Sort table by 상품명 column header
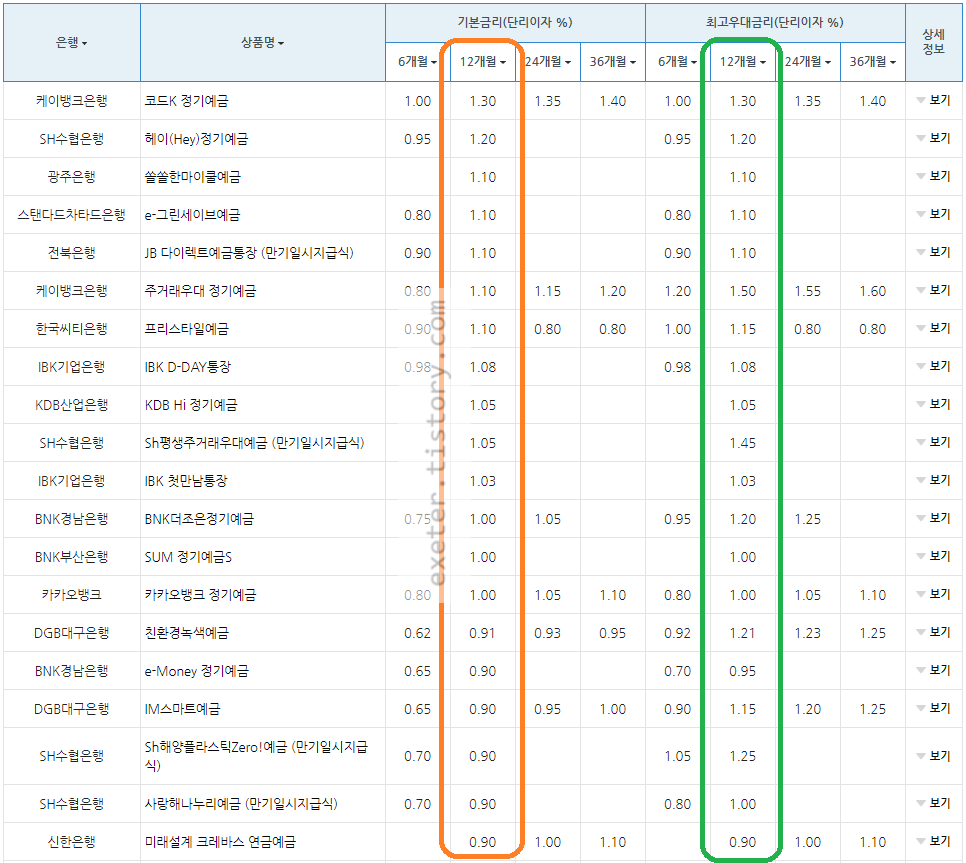The image size is (966, 863). tap(262, 43)
